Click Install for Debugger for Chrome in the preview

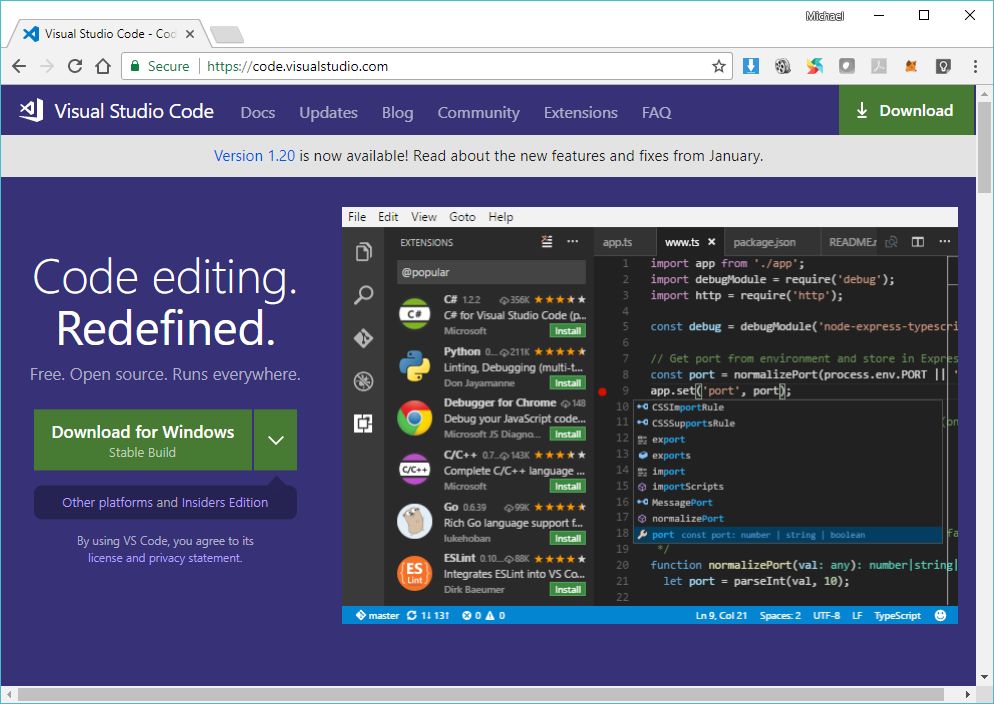[x=567, y=434]
